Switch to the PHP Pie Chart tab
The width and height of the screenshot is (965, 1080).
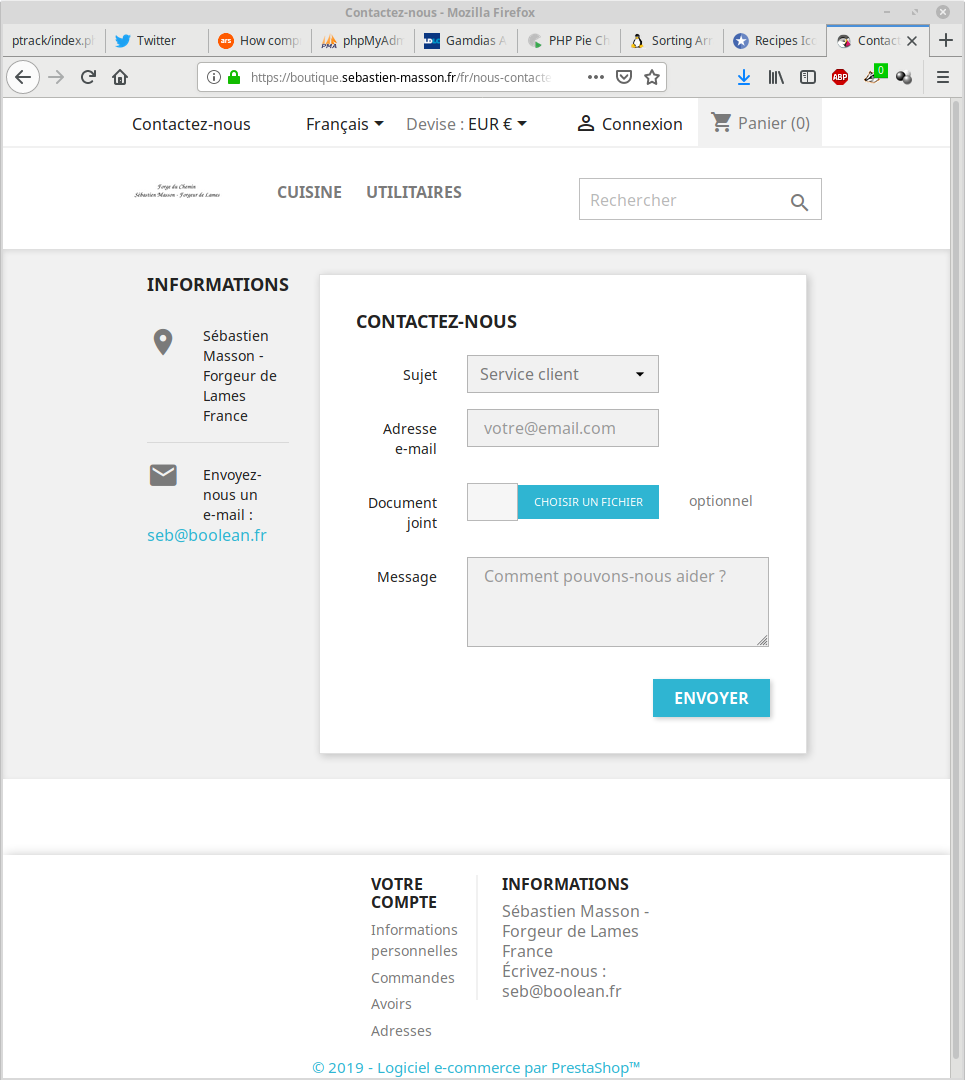(569, 41)
